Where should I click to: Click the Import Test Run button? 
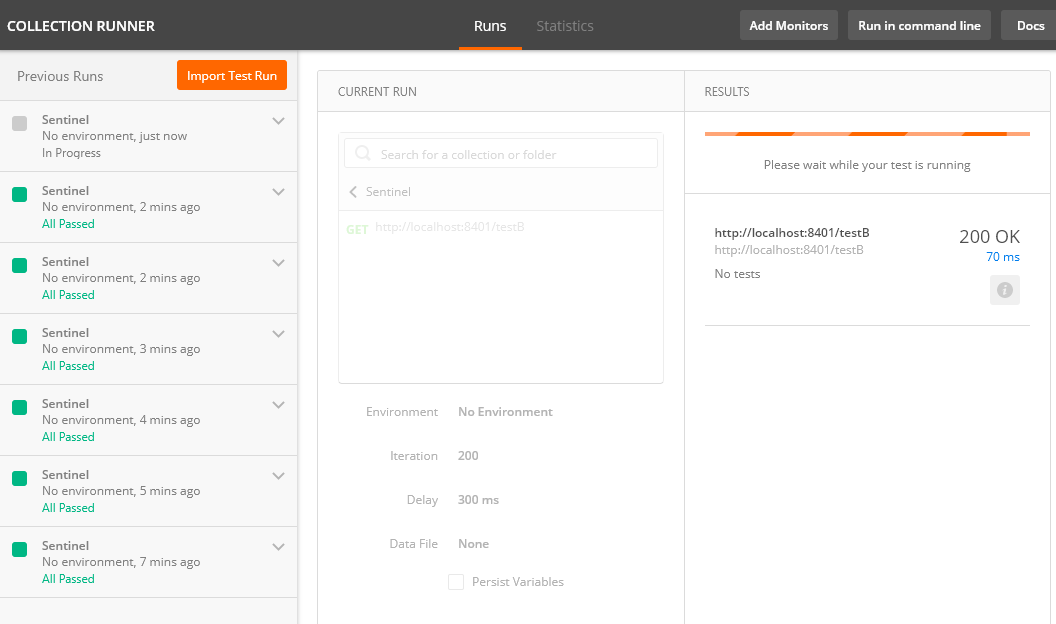click(x=232, y=75)
